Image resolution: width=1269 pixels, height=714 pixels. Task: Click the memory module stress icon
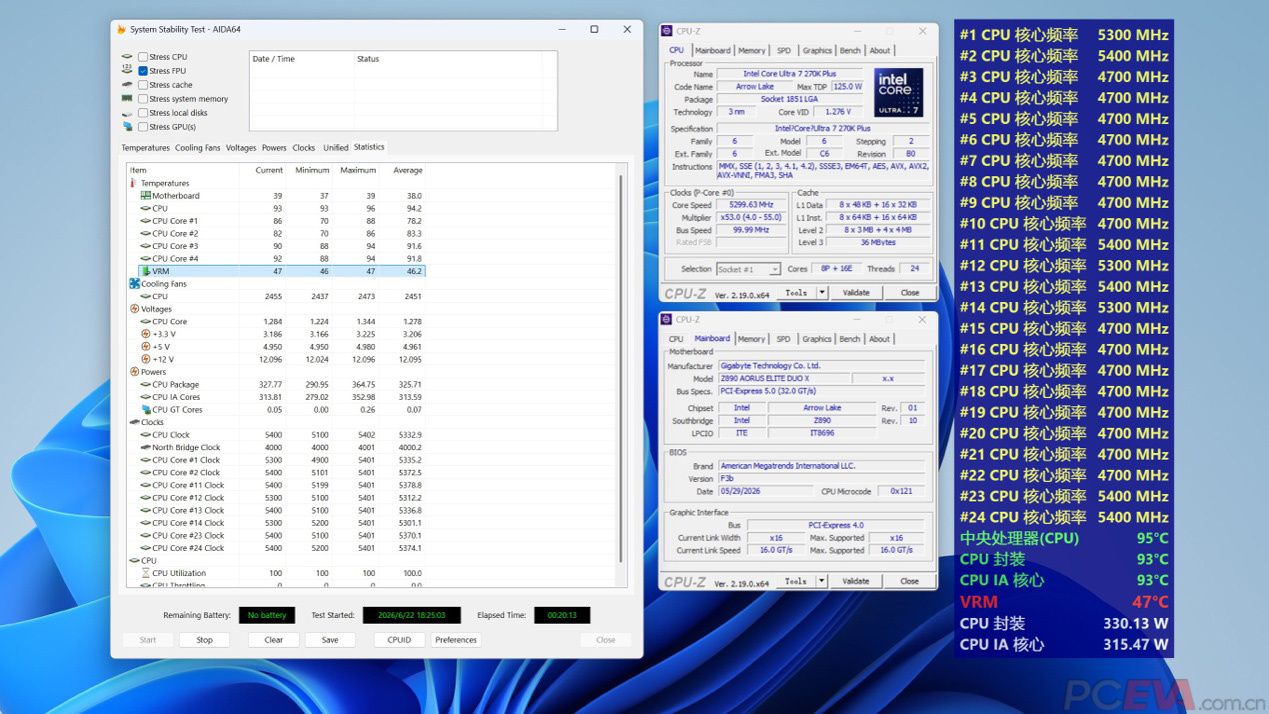click(x=127, y=99)
